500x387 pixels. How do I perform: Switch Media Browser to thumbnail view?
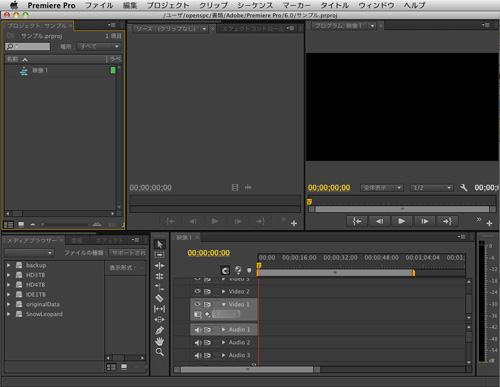click(124, 367)
